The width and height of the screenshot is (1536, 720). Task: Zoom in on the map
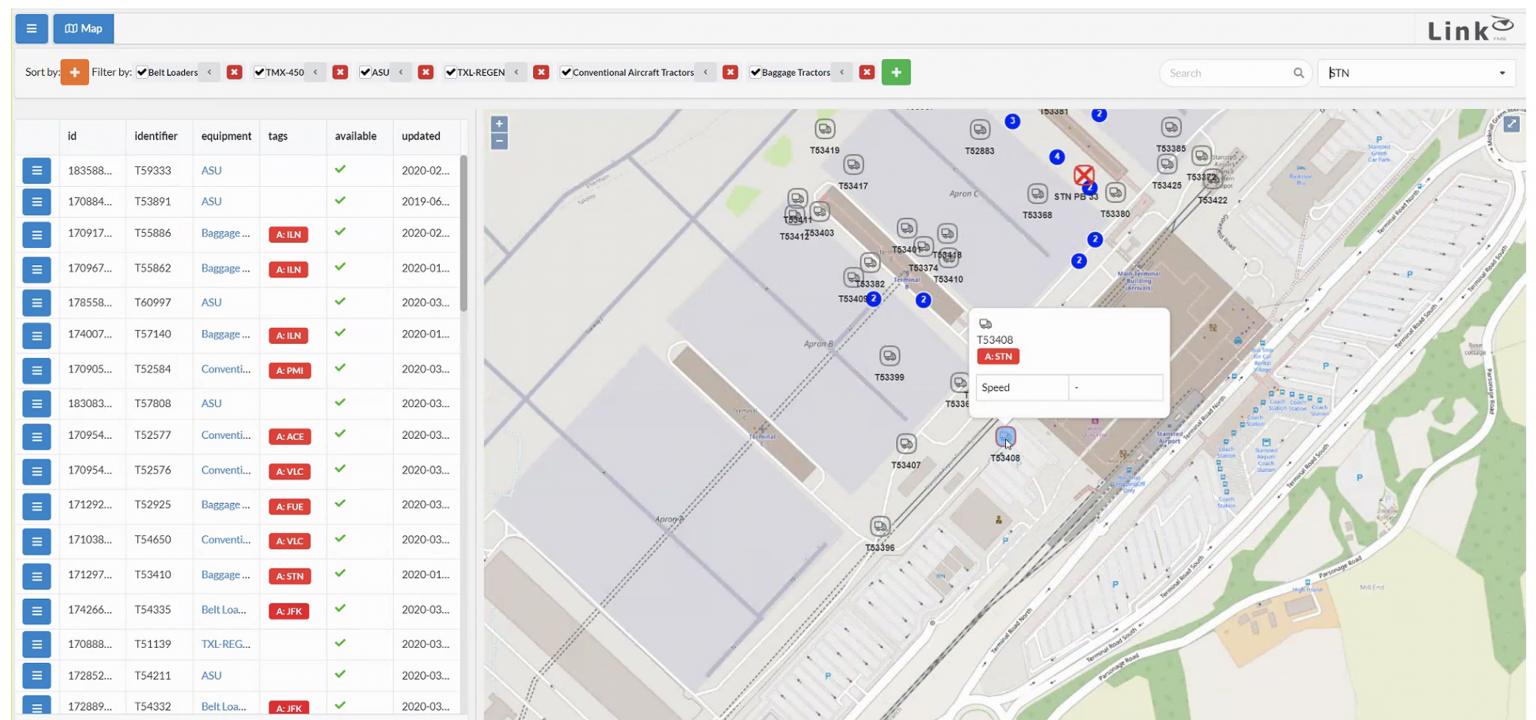[499, 124]
